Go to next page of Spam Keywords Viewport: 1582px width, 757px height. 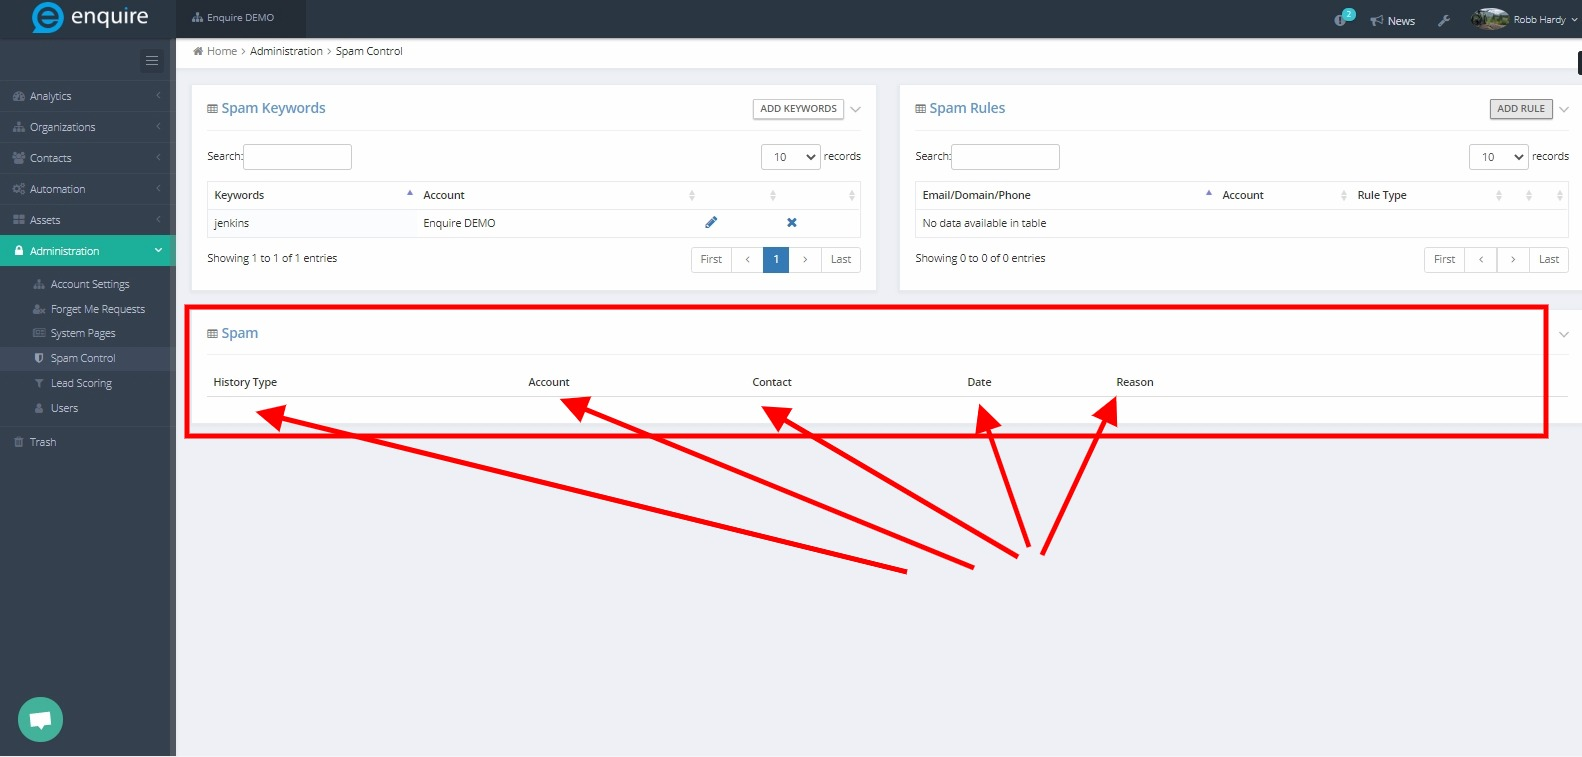[805, 260]
